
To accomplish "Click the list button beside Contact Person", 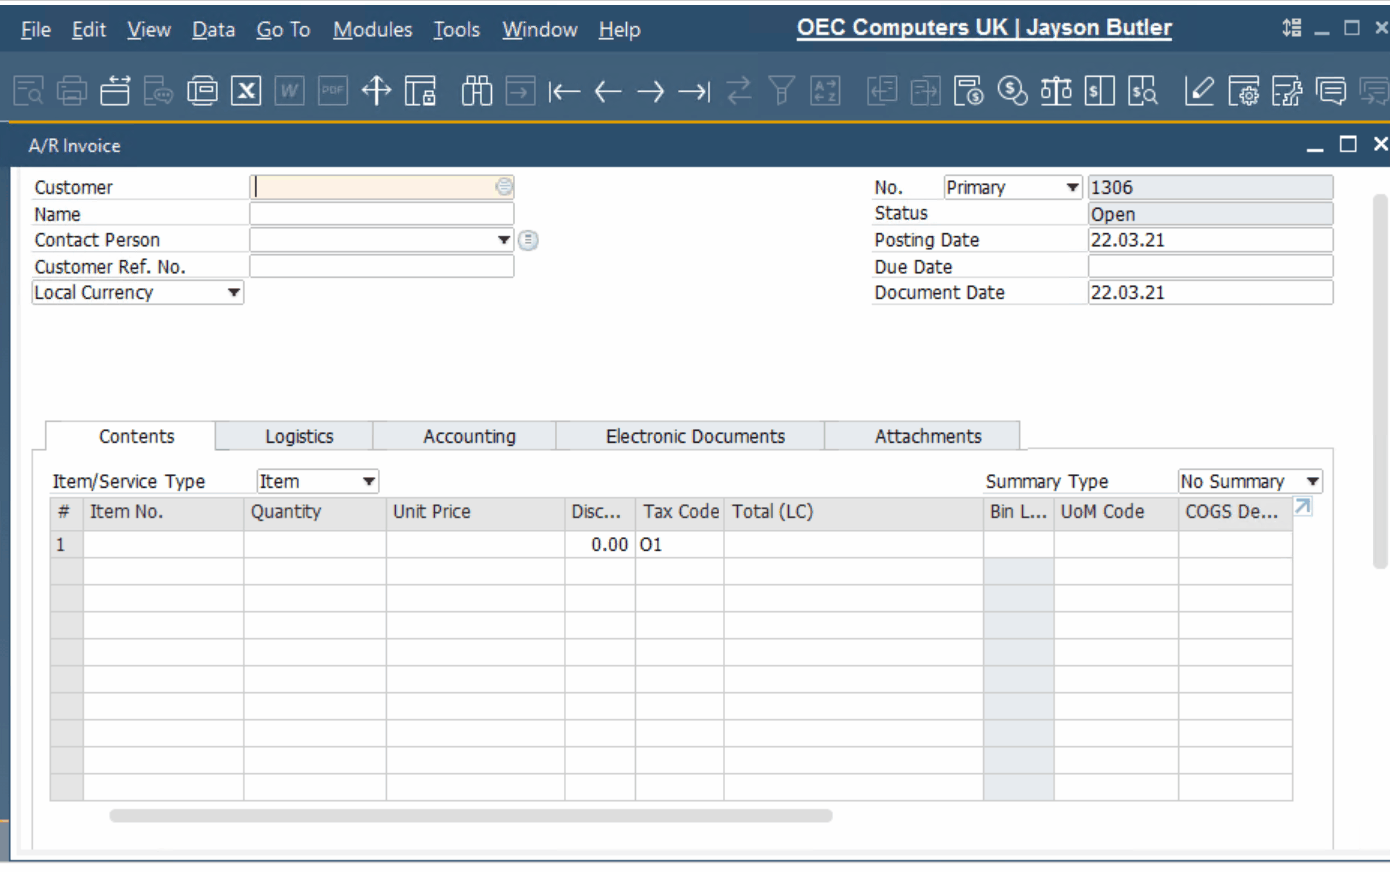I will point(528,240).
